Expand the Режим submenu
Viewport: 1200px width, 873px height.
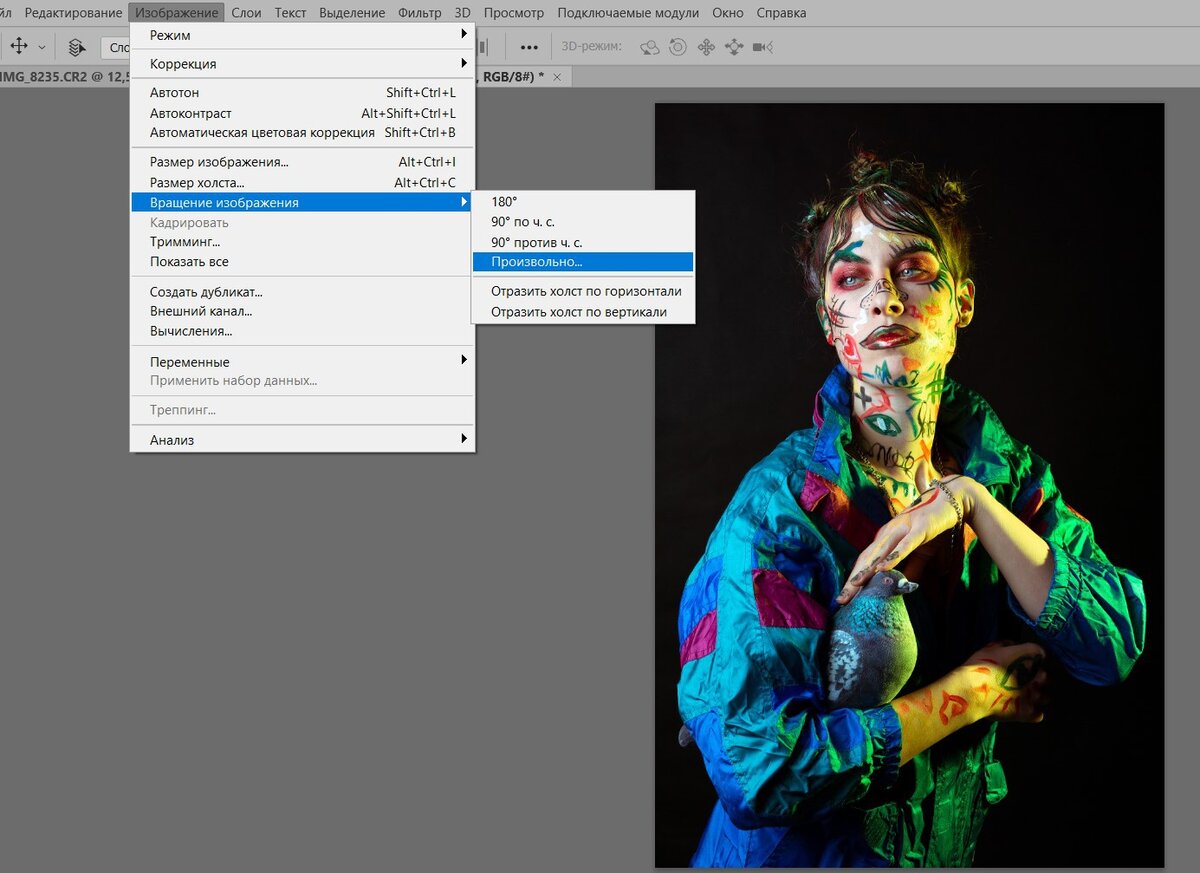click(303, 35)
